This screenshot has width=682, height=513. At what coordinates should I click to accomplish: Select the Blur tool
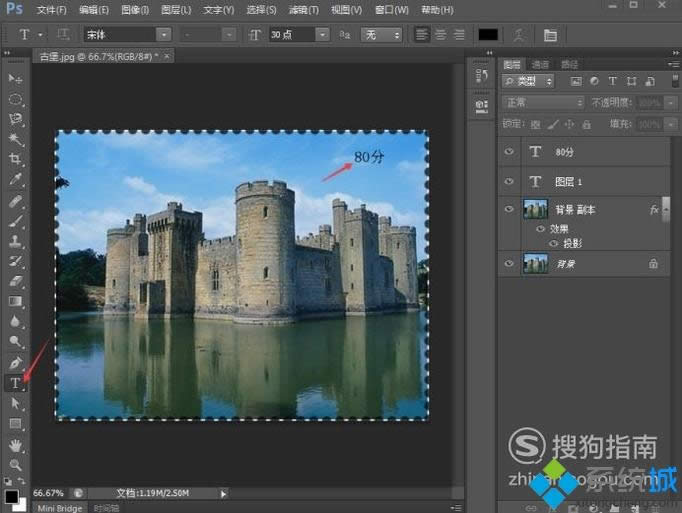coord(15,321)
